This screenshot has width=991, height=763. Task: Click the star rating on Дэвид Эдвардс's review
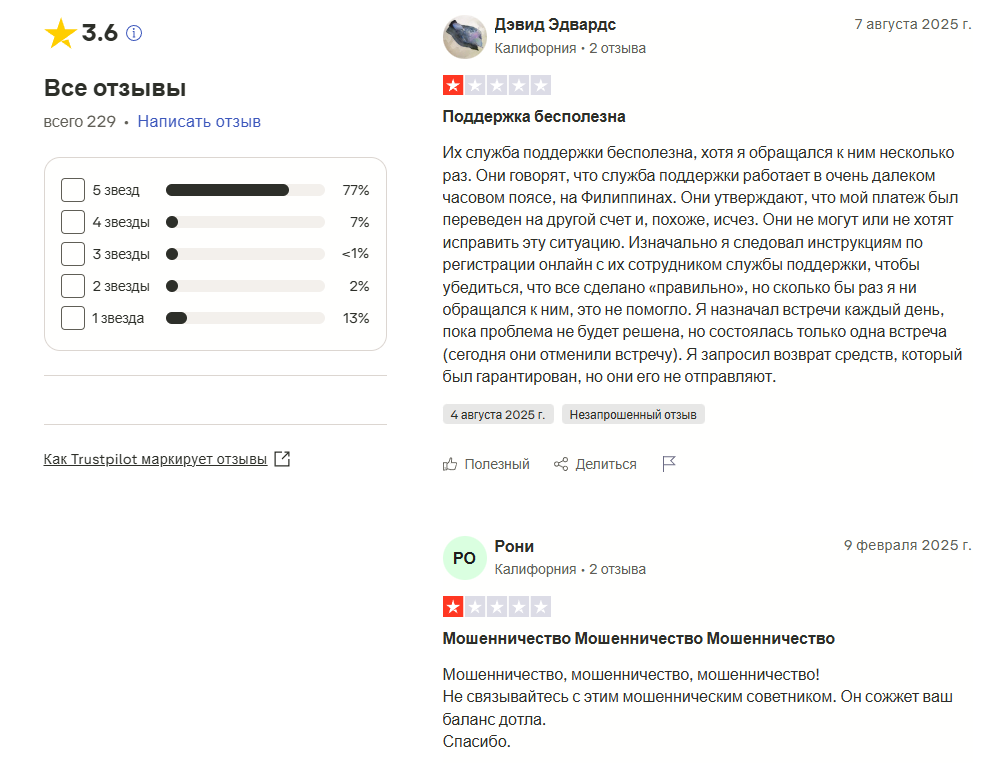point(496,86)
